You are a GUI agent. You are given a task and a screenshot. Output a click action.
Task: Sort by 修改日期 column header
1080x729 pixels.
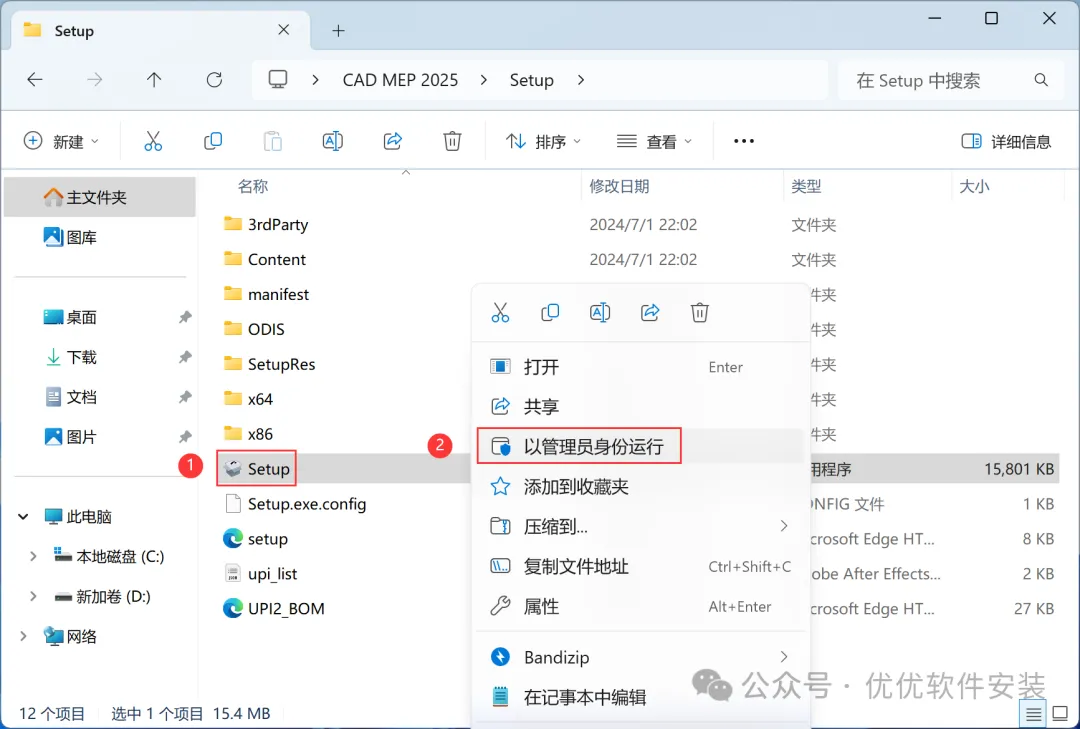coord(619,186)
